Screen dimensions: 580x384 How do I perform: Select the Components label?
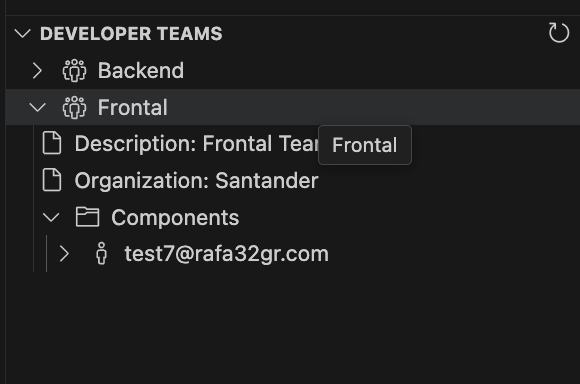[175, 218]
